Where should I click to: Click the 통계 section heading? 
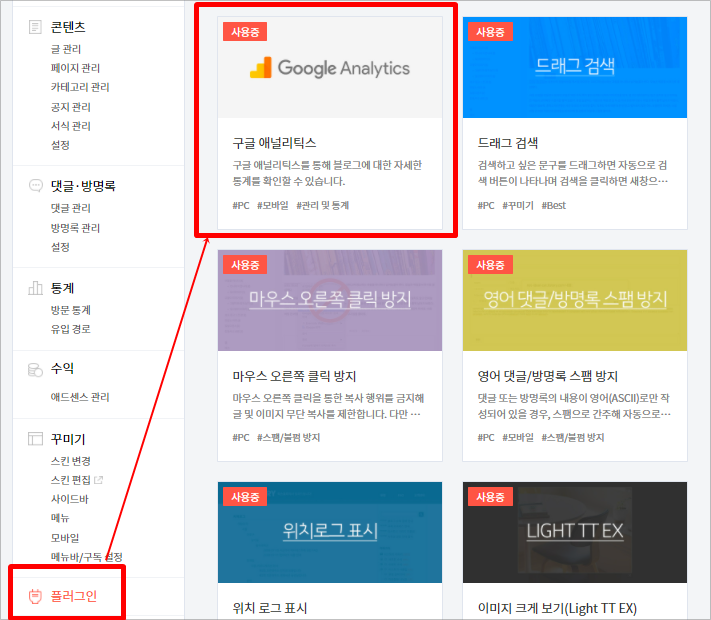[62, 288]
